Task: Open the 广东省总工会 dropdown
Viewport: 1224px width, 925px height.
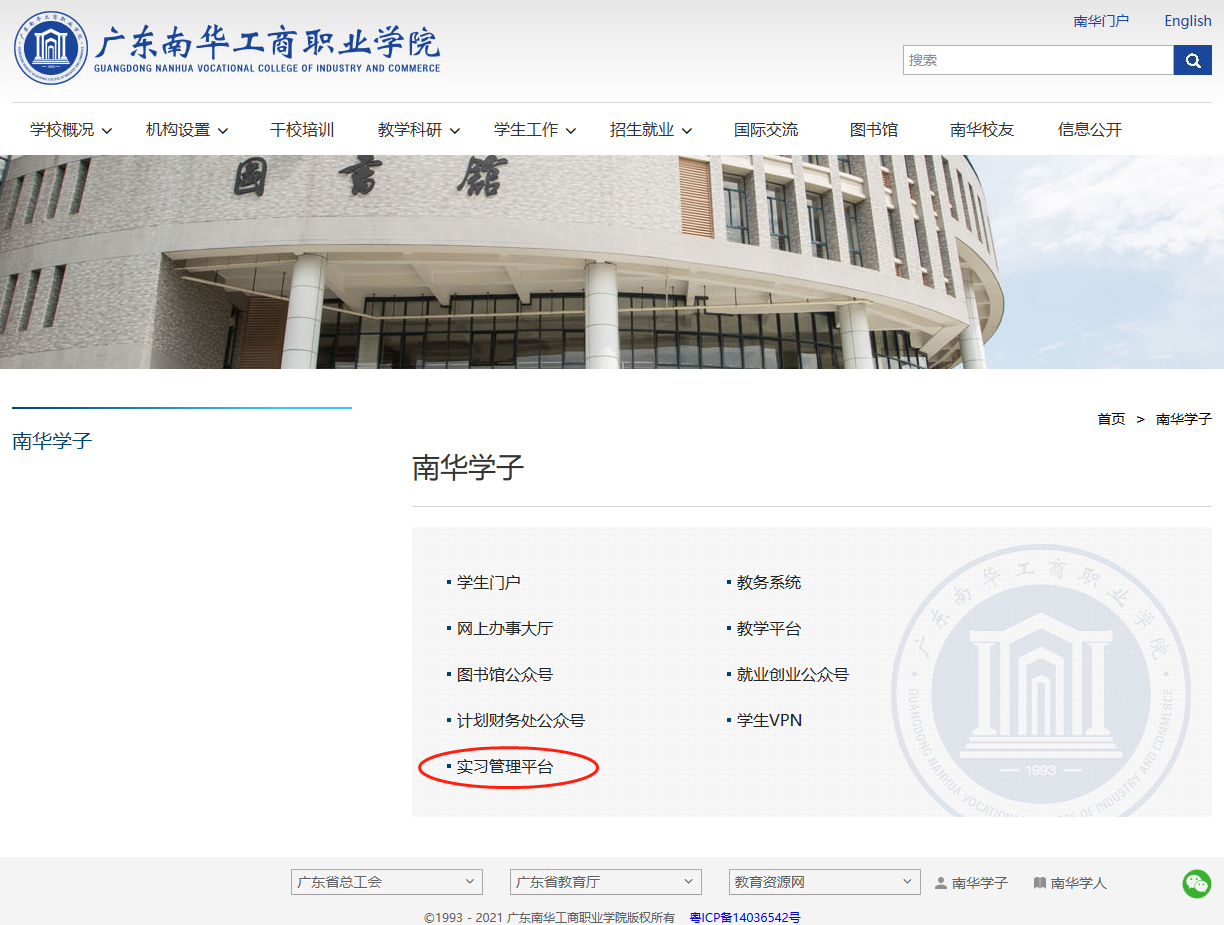Action: [x=386, y=882]
